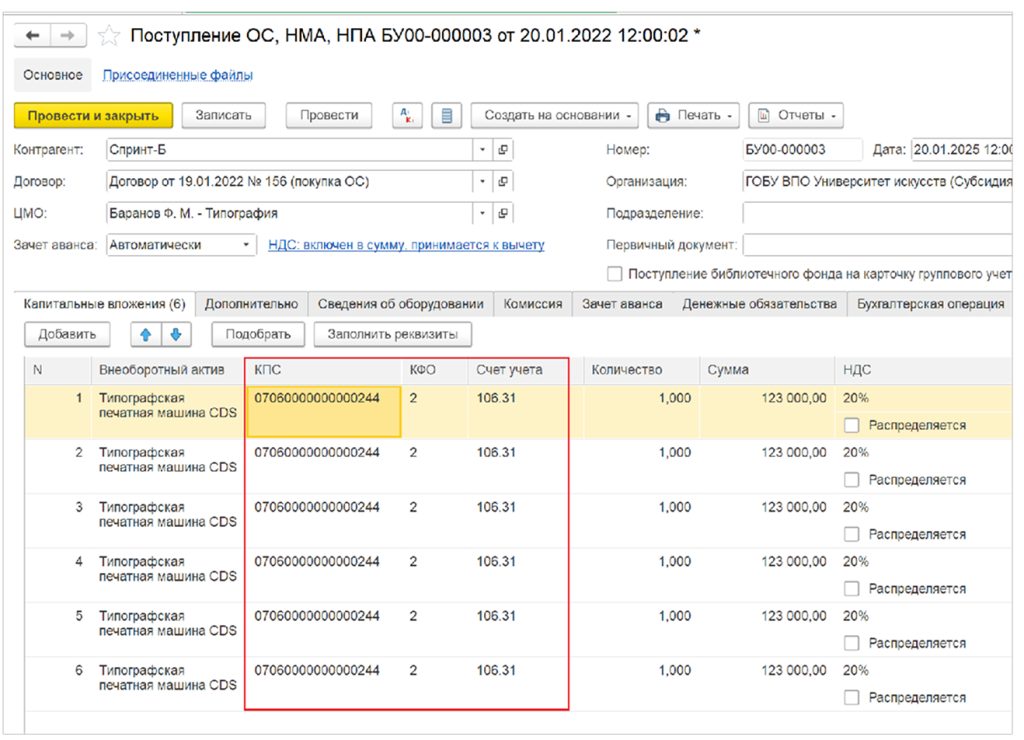Screen dimensions: 1024x740
Task: Expand the ЦМО dropdown arrow
Action: pos(483,213)
